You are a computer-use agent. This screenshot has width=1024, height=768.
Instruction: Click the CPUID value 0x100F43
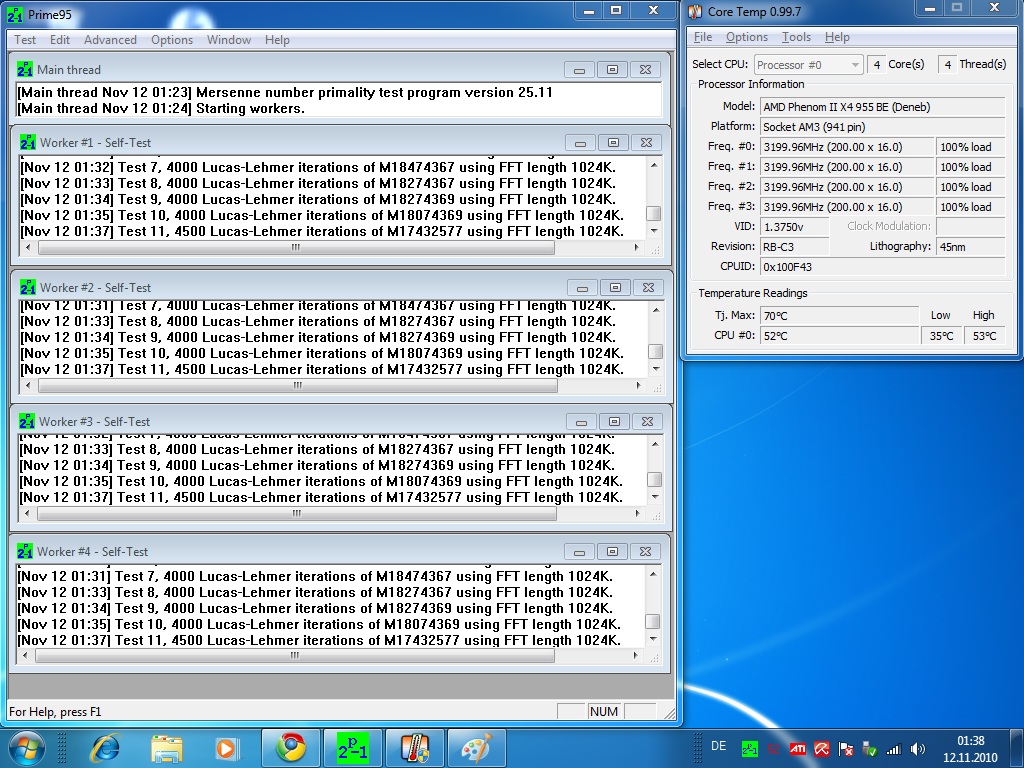(882, 266)
